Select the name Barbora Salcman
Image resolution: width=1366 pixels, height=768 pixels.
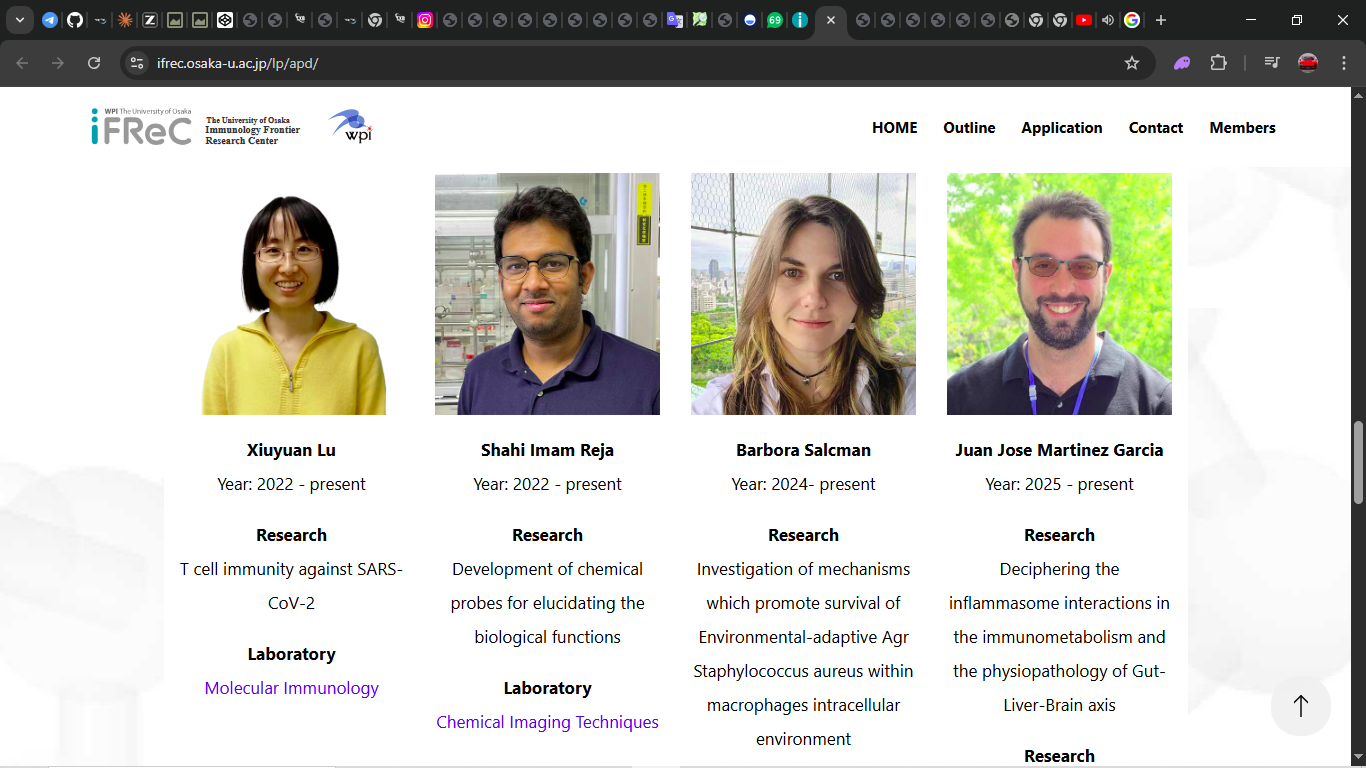(803, 450)
